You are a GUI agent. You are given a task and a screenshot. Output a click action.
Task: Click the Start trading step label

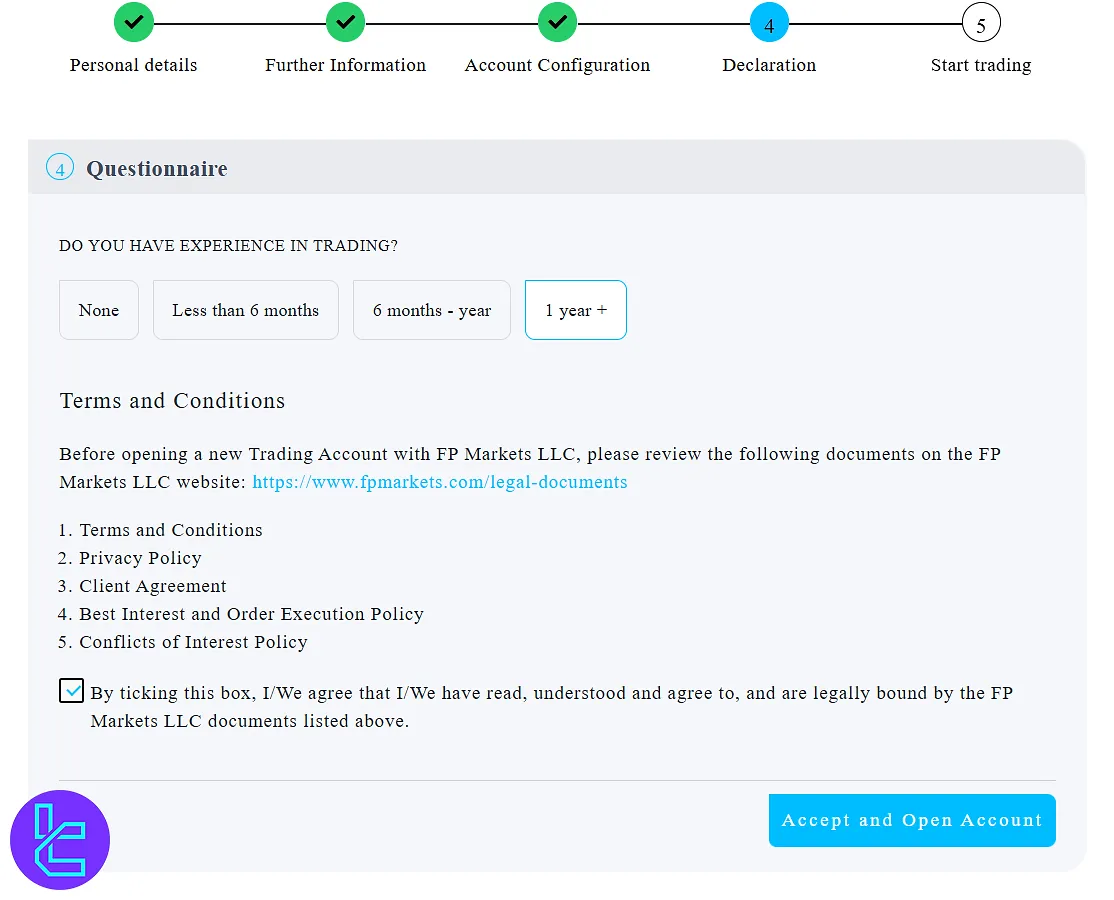click(981, 65)
